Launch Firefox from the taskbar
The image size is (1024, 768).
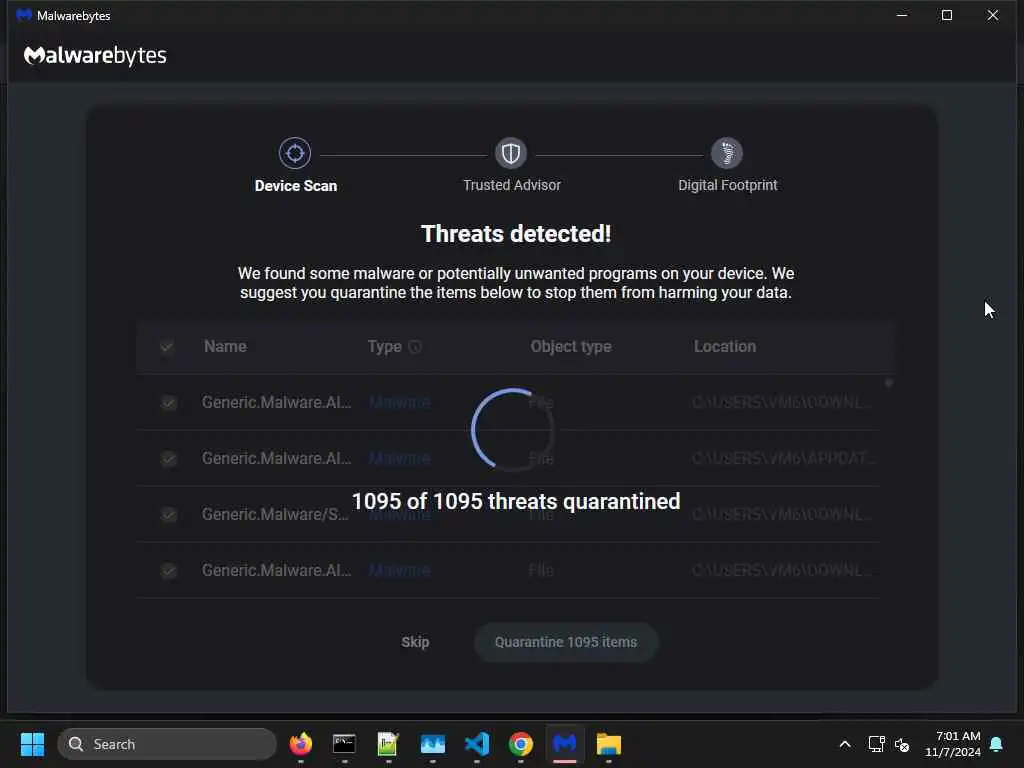300,744
